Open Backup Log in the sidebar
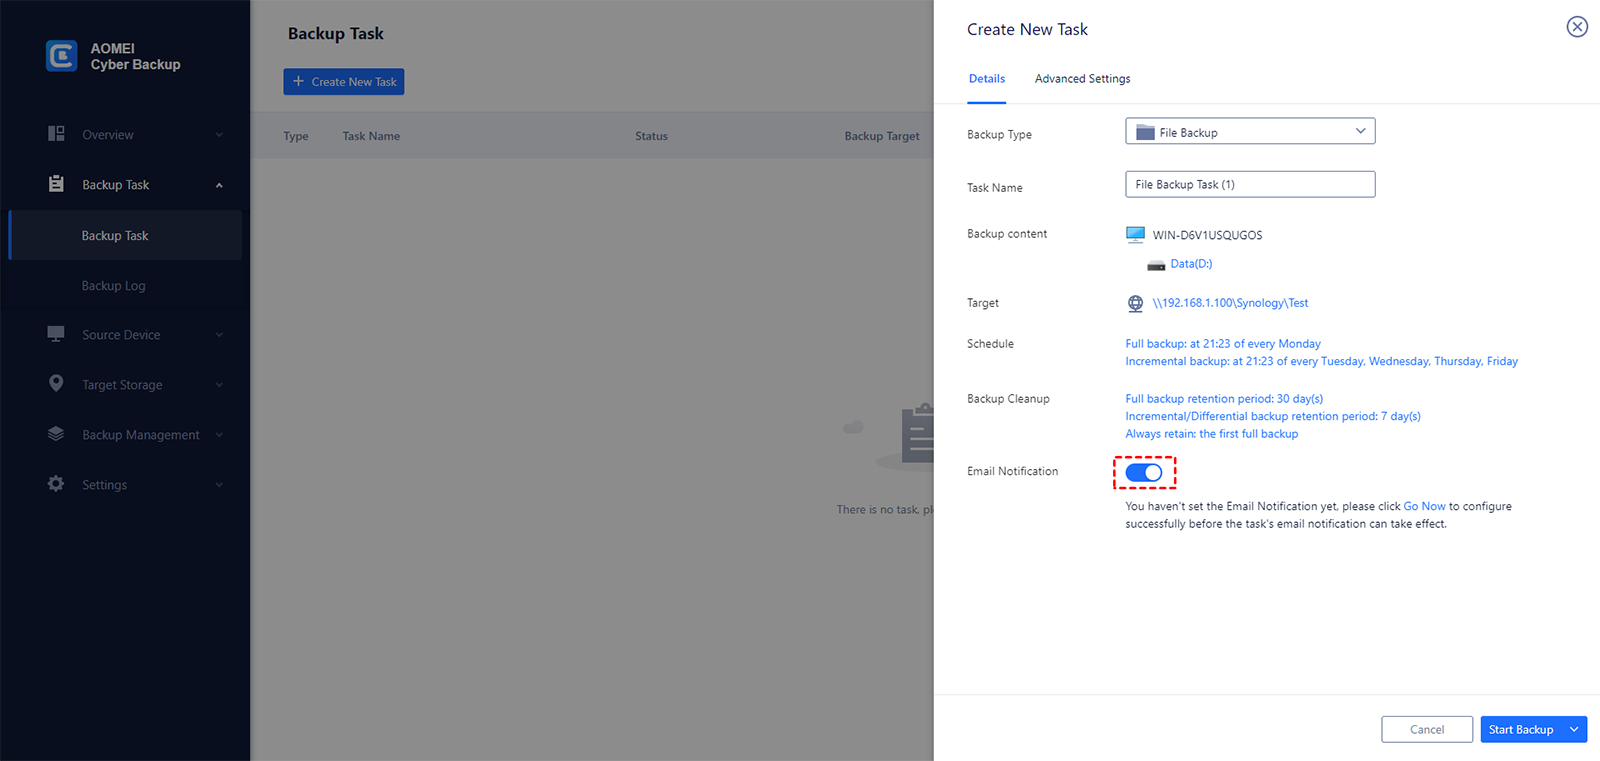 click(114, 286)
